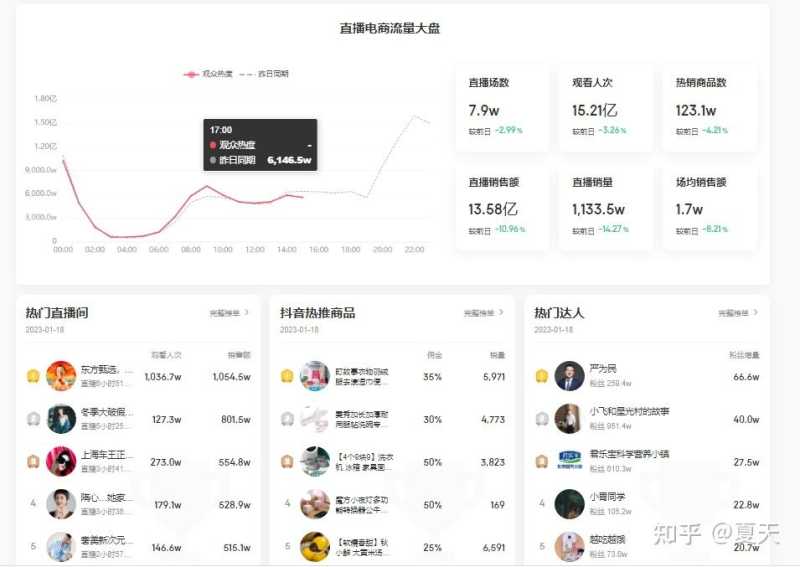
Task: Toggle the 昨日同期 dashed series legend
Action: (x=264, y=74)
